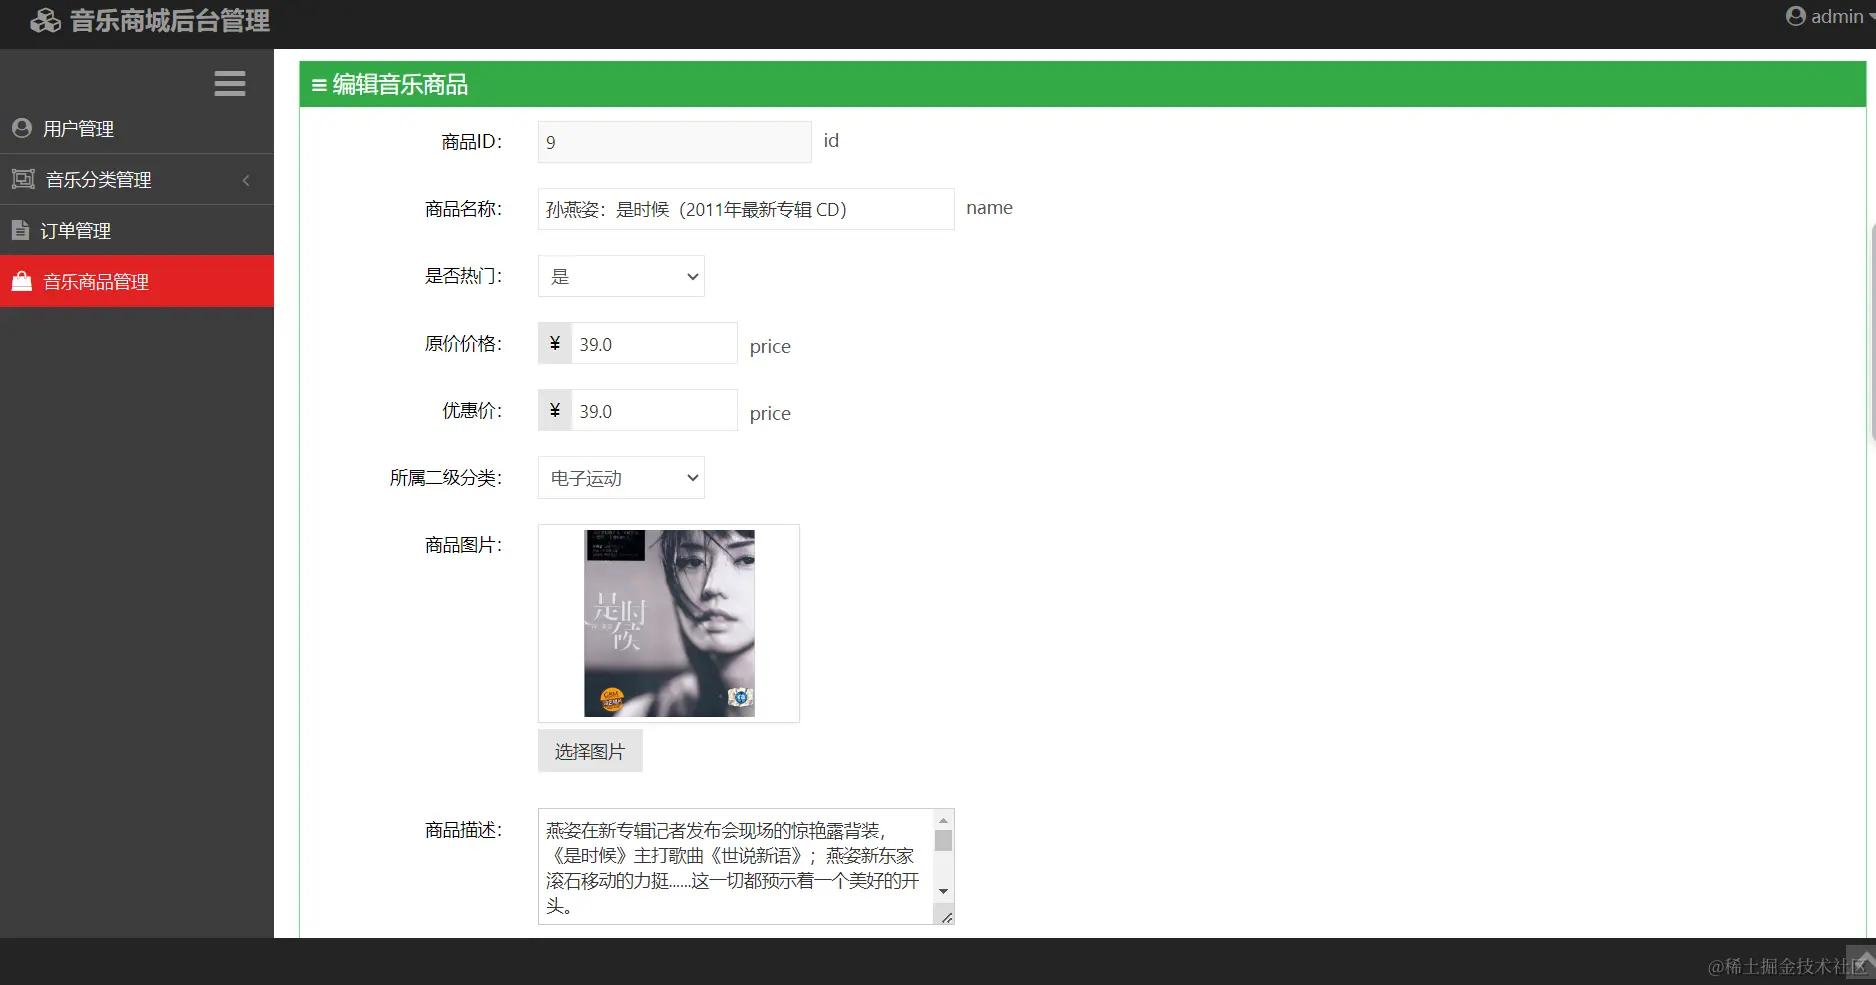Click the 选择图片 button

[x=589, y=751]
